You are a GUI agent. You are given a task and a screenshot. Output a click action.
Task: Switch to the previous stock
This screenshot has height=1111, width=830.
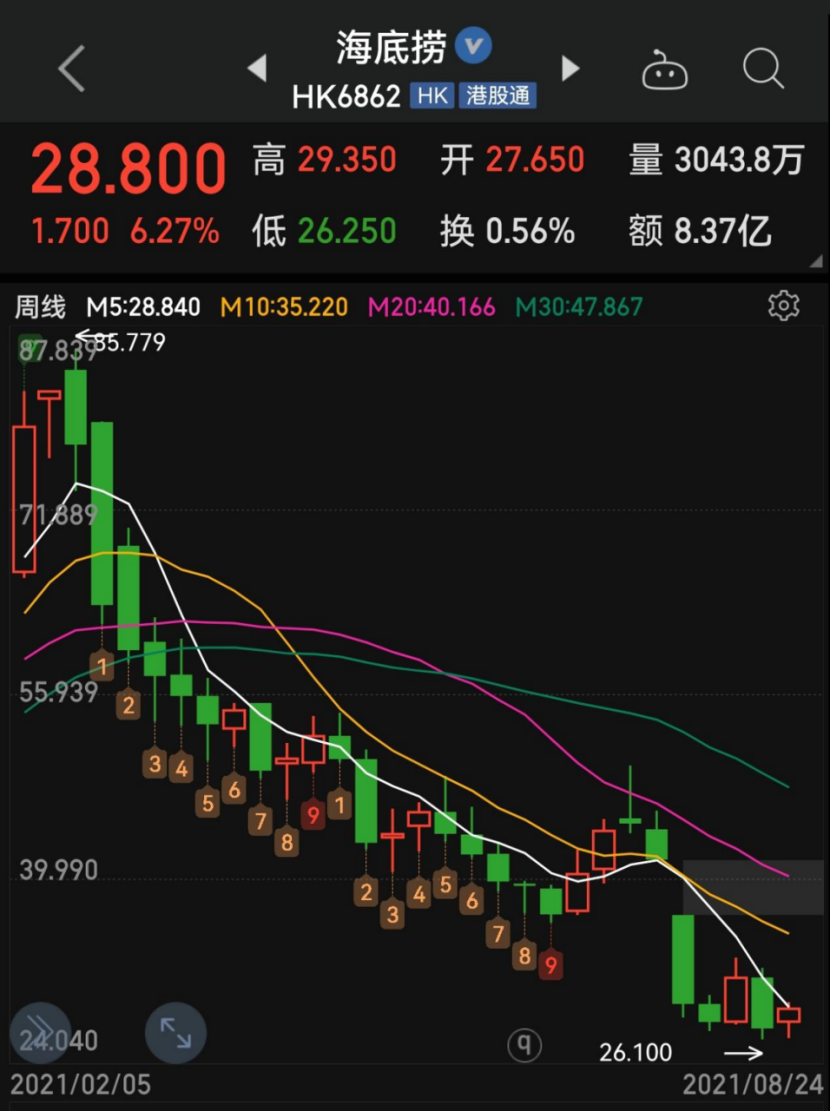(x=257, y=68)
